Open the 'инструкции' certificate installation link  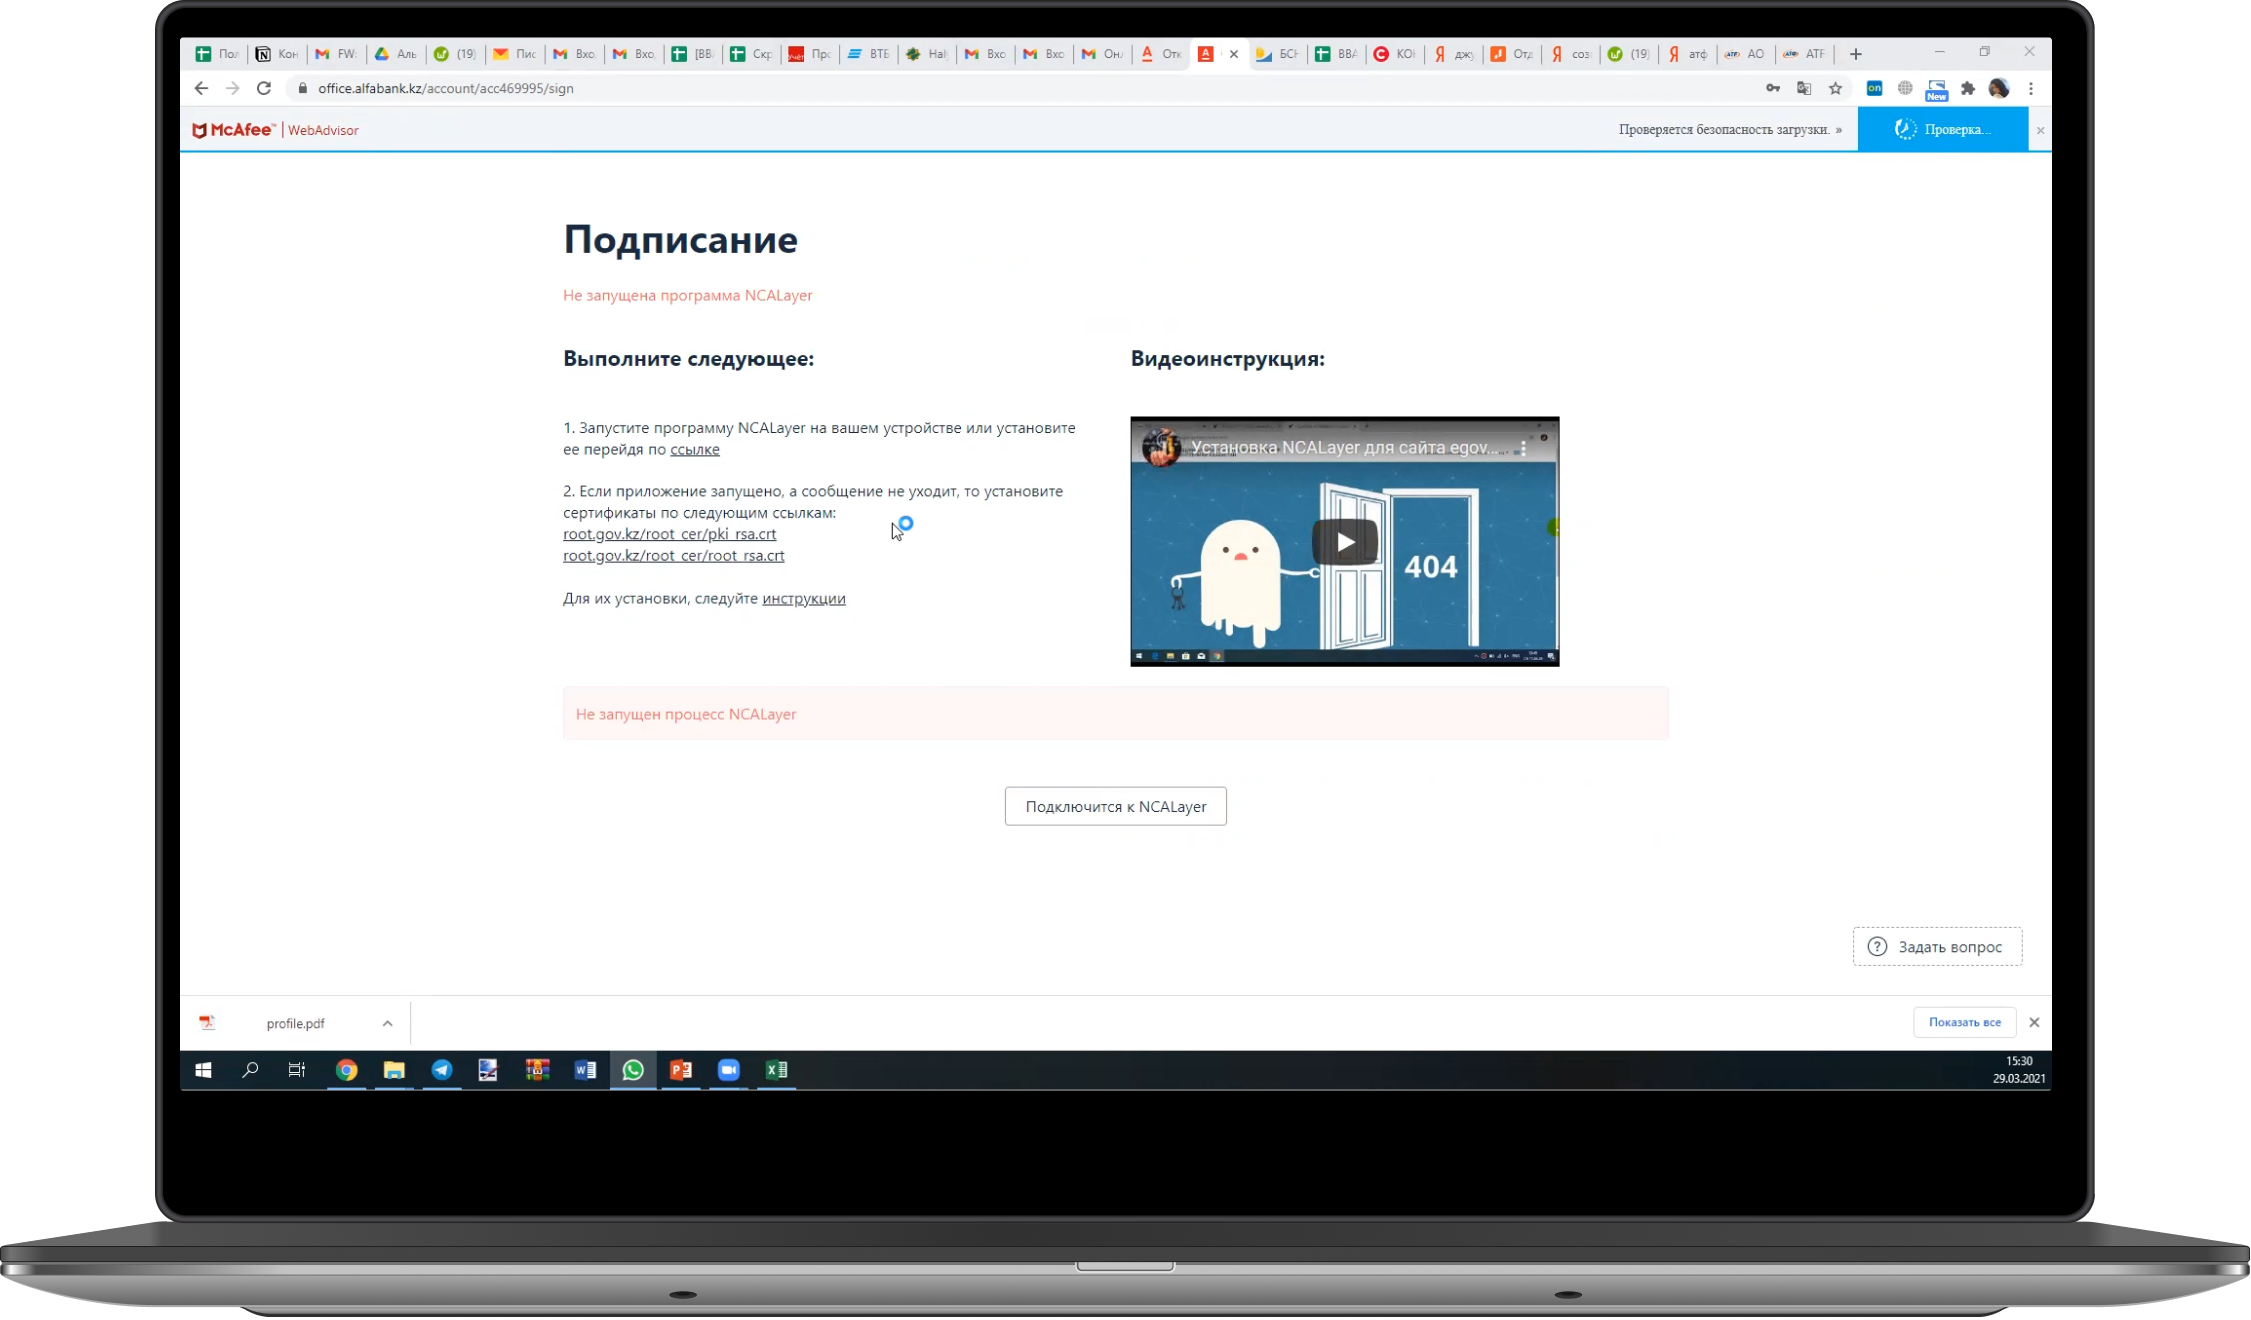(804, 598)
